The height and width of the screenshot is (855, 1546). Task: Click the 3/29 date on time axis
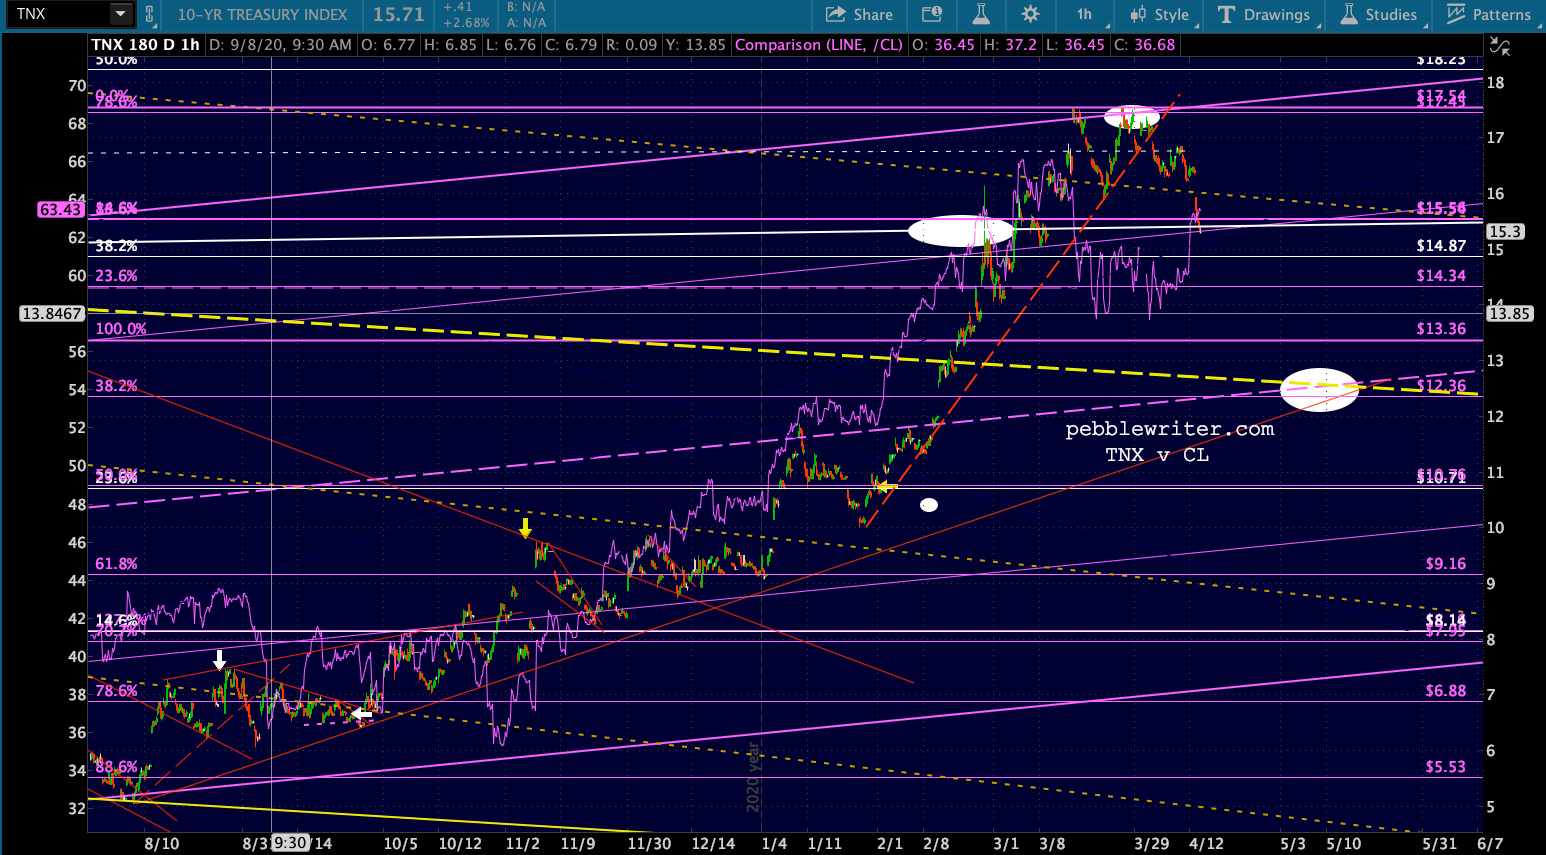point(1152,843)
